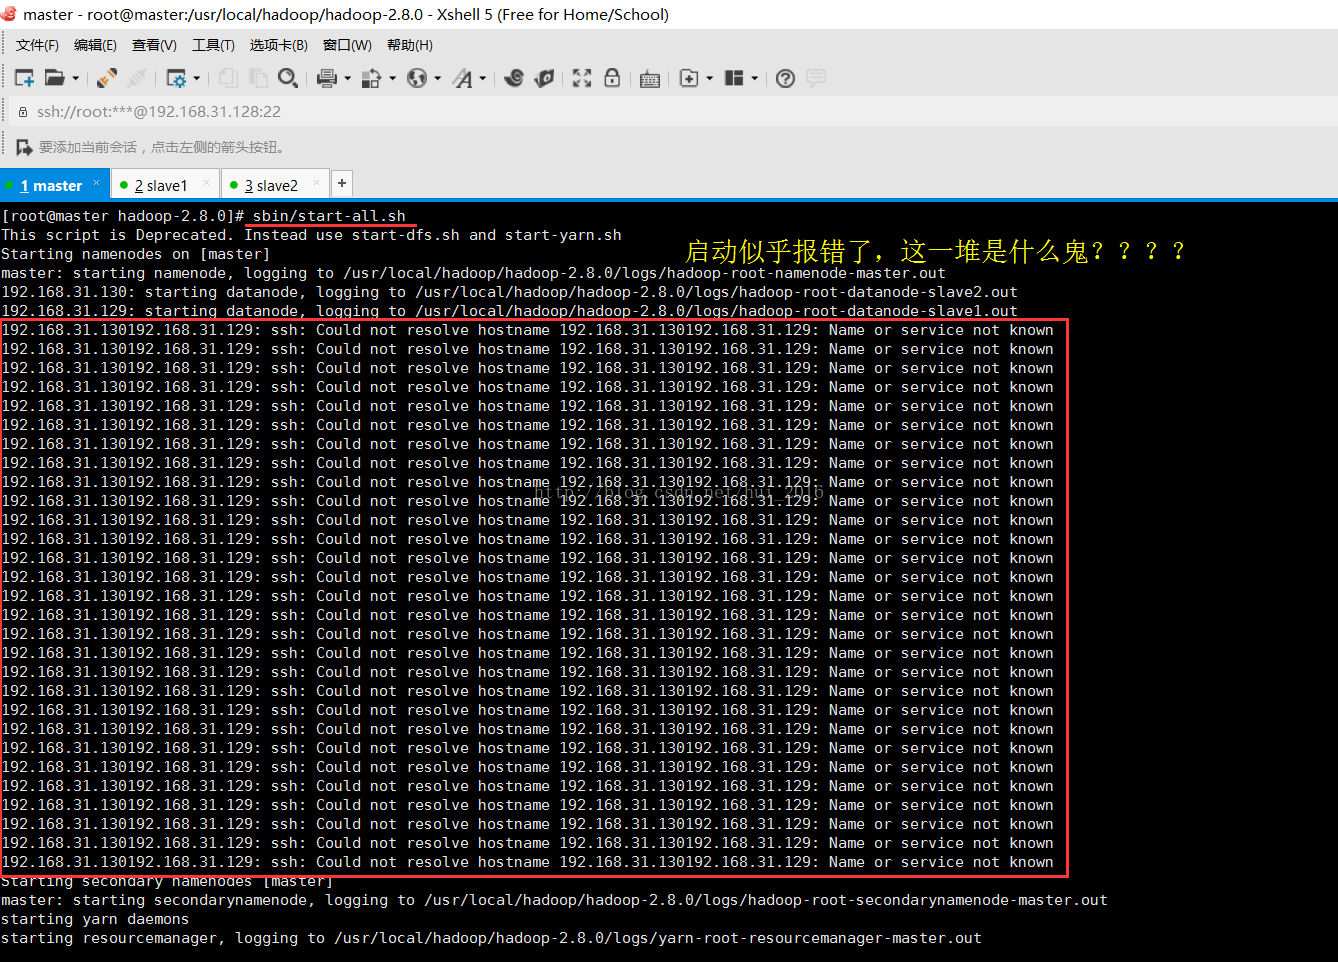1338x962 pixels.
Task: Click the lock icon in address bar
Action: 22,112
